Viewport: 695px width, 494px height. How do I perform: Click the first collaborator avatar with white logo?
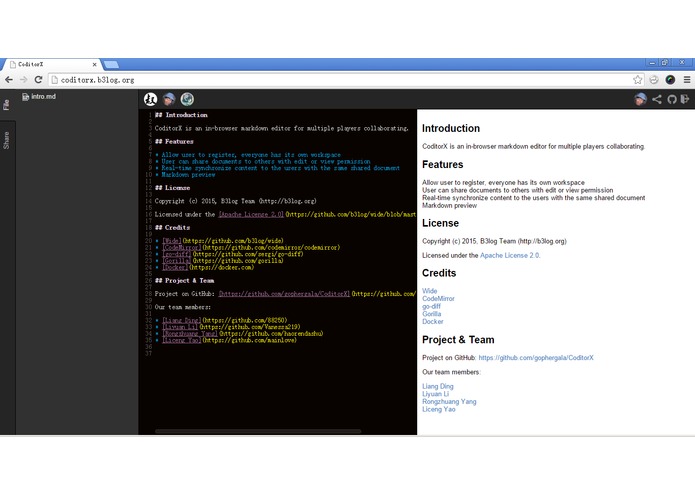click(x=151, y=99)
